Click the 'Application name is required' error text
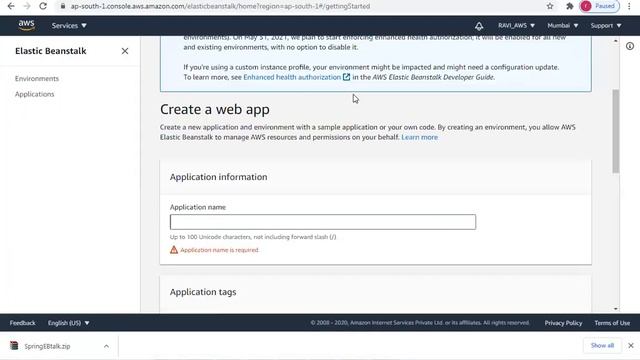The width and height of the screenshot is (640, 360). 219,250
